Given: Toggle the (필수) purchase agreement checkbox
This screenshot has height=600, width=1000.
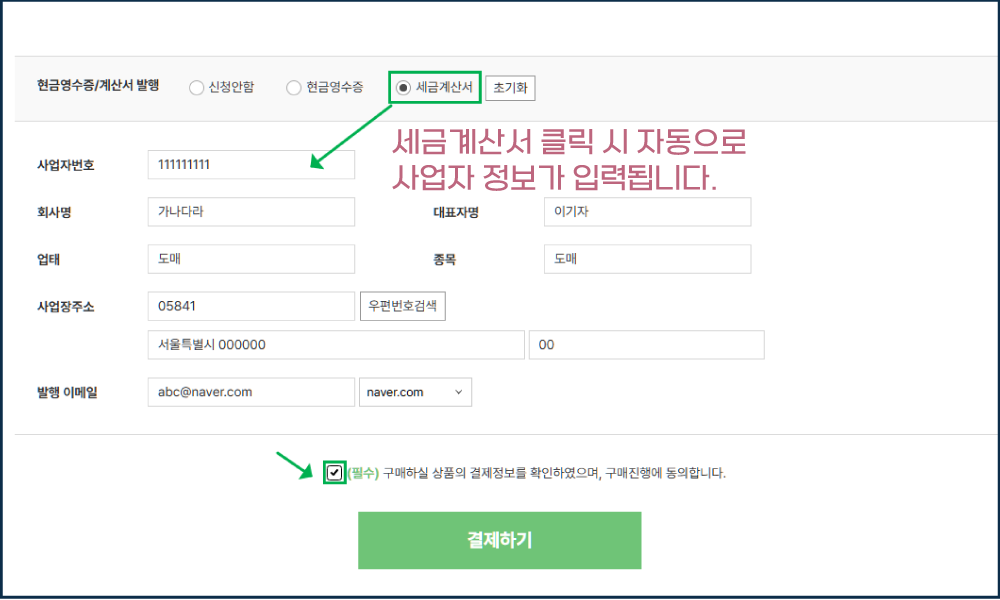Looking at the screenshot, I should [x=335, y=473].
